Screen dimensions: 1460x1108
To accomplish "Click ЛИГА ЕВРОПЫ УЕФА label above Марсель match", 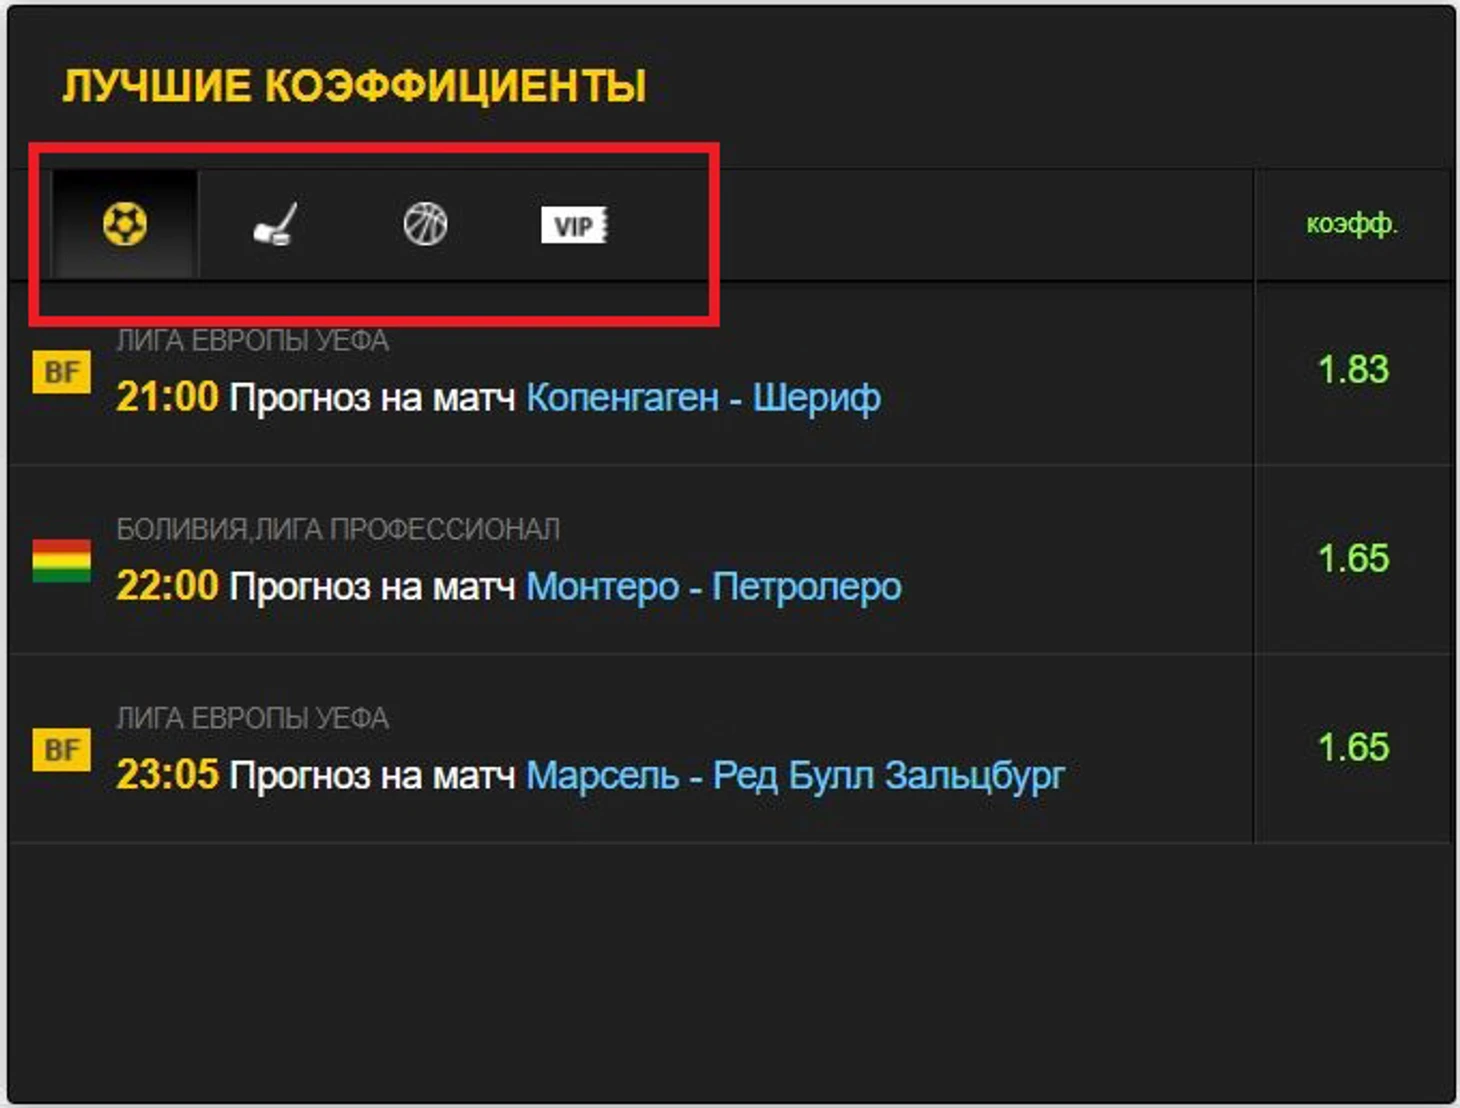I will coord(252,718).
